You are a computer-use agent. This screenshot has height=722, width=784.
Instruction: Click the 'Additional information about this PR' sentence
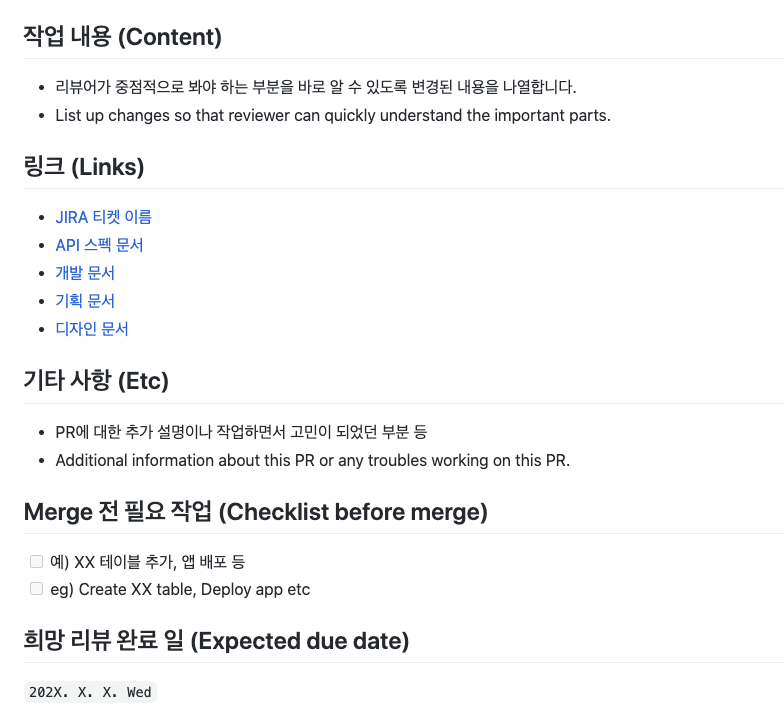click(312, 460)
